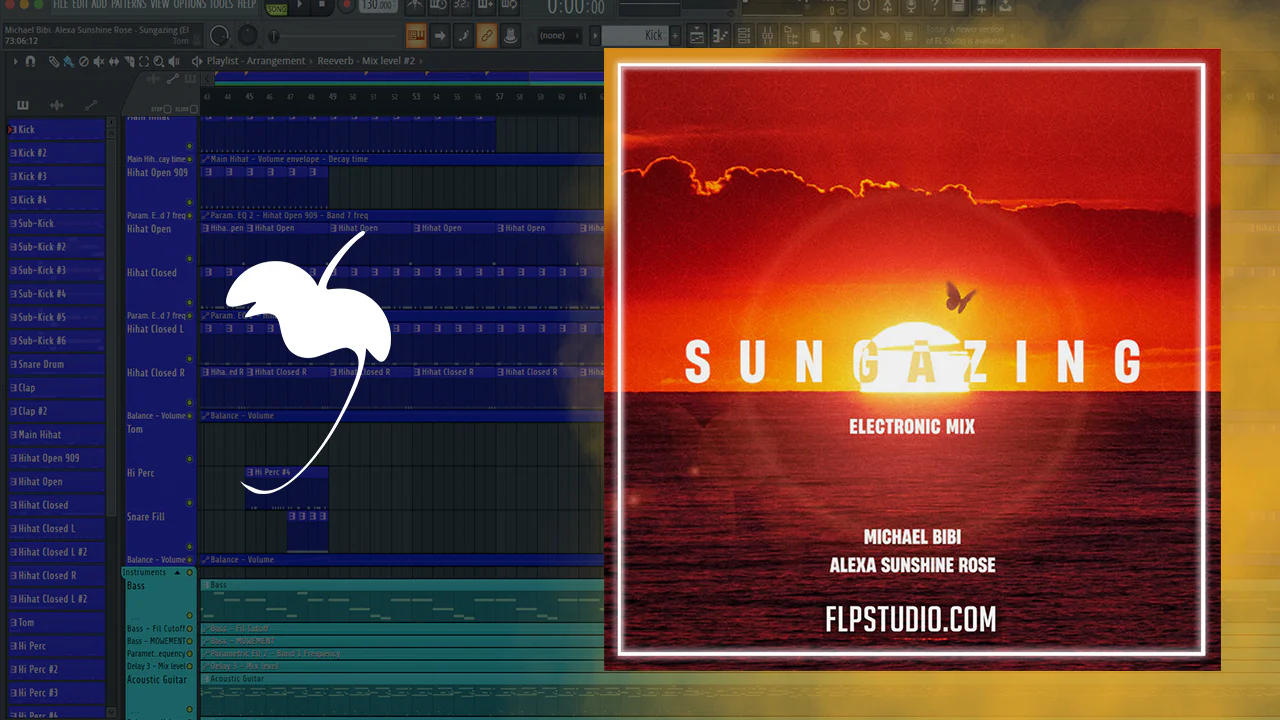The height and width of the screenshot is (720, 1280).
Task: Select the Slip tool in playlist toolbar
Action: point(114,61)
